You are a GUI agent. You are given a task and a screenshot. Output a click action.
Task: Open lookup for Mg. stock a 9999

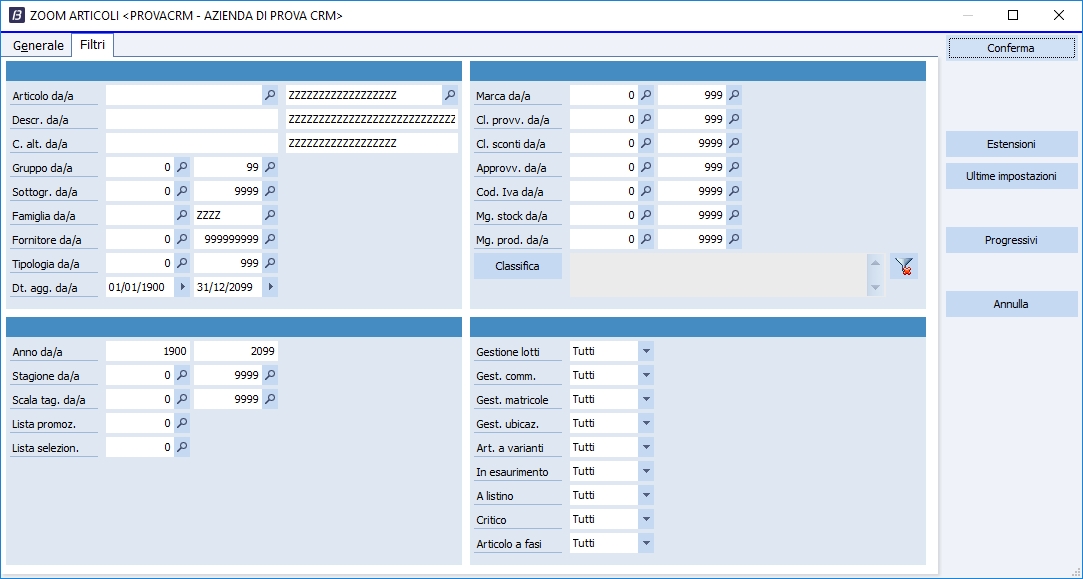734,216
